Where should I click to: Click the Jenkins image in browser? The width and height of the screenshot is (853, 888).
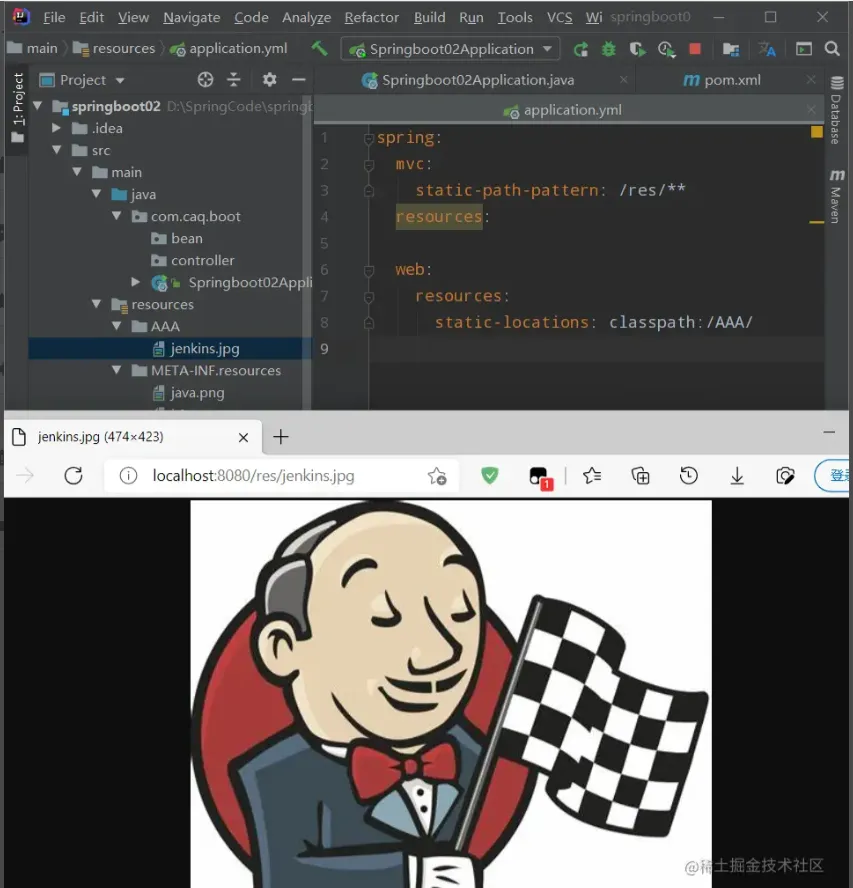451,694
